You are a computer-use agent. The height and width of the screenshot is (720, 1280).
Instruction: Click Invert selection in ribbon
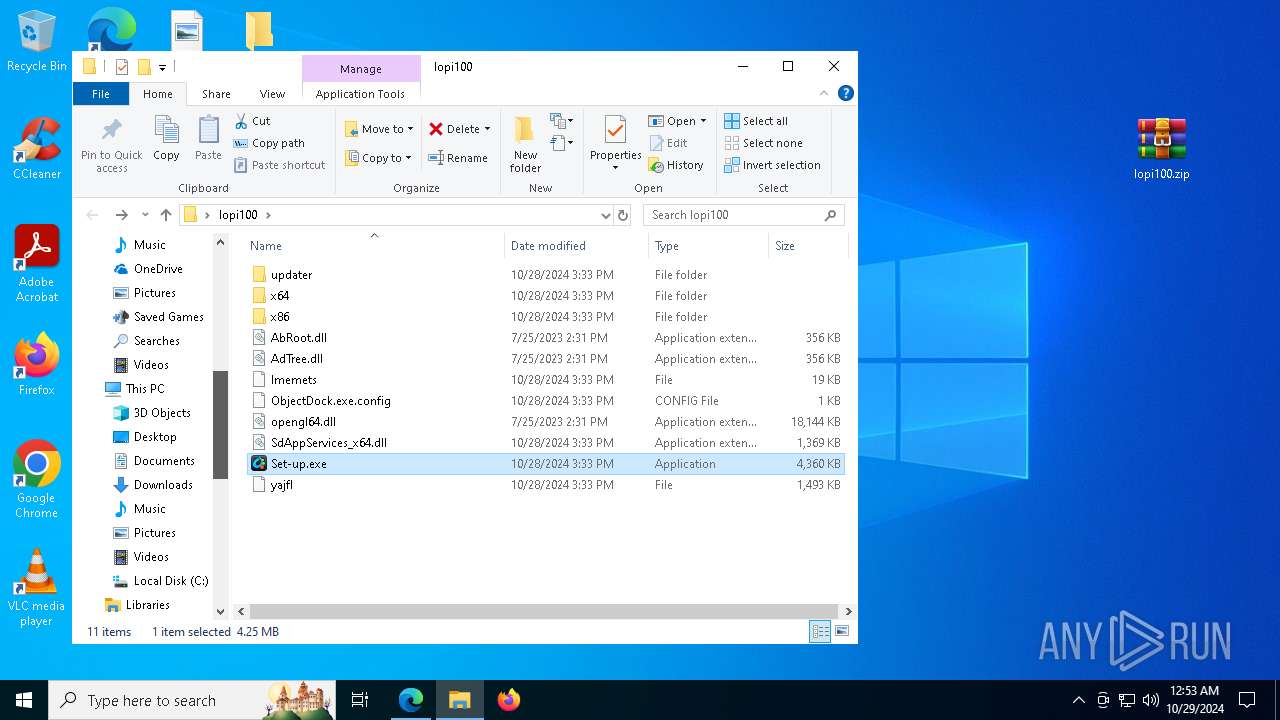click(x=772, y=165)
